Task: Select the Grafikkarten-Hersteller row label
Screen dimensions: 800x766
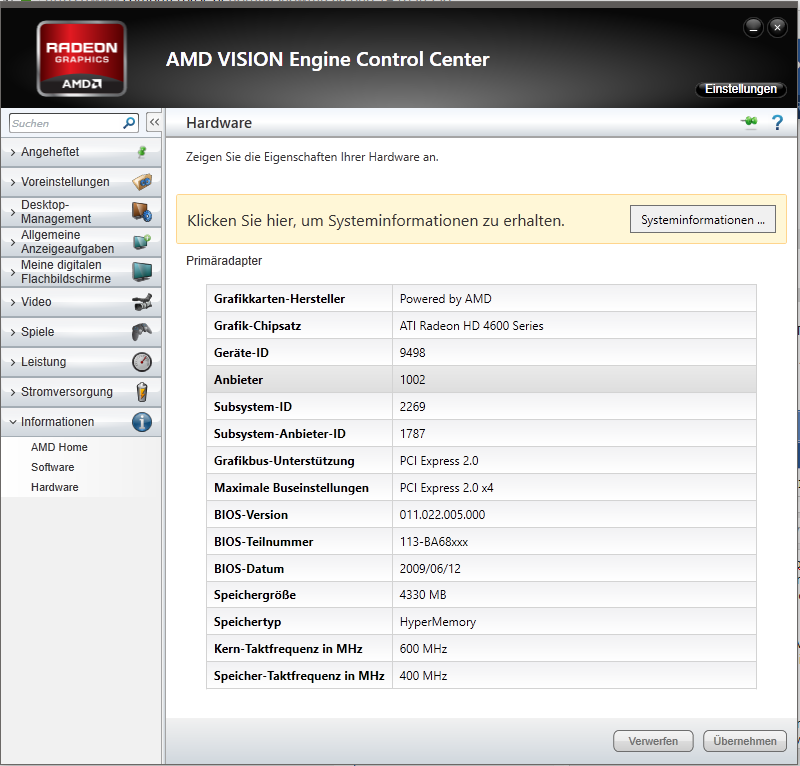Action: coord(279,299)
